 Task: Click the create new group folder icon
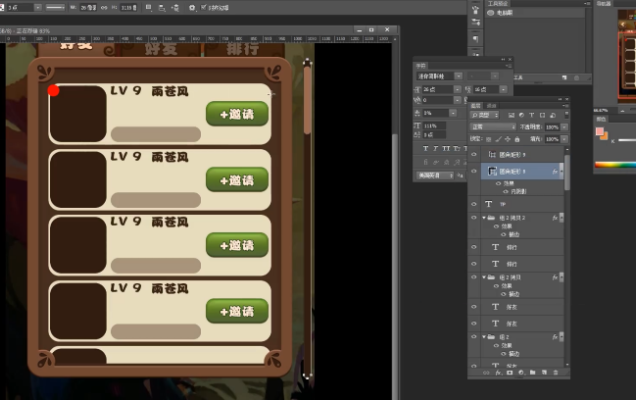(532, 373)
